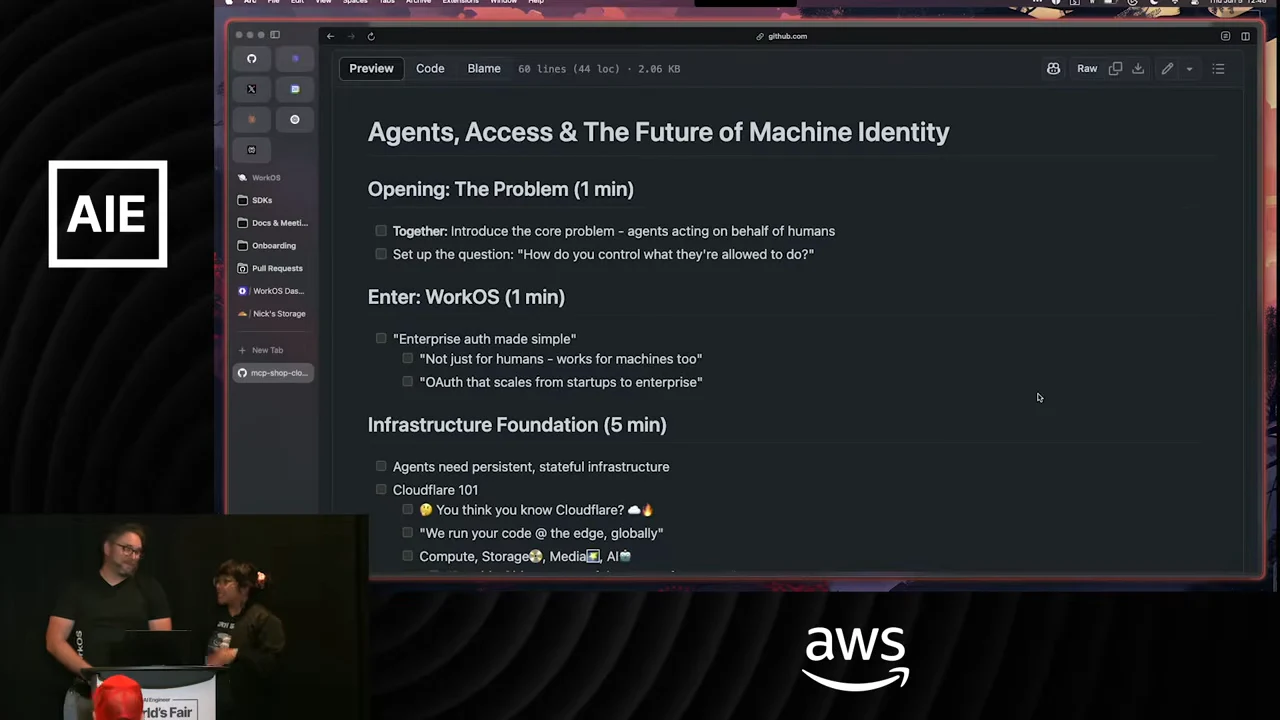The height and width of the screenshot is (720, 1280).
Task: Expand the edit options dropdown arrow
Action: (1189, 69)
